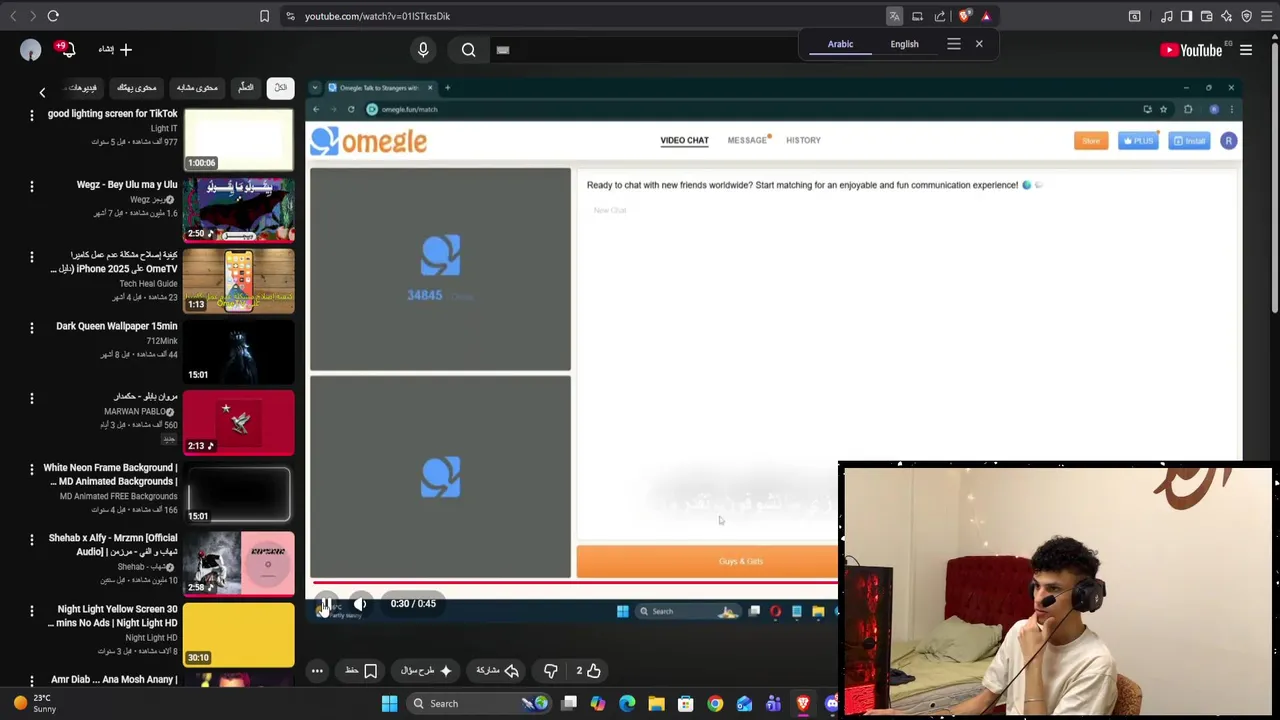Seek on the red video progress bar

575,582
